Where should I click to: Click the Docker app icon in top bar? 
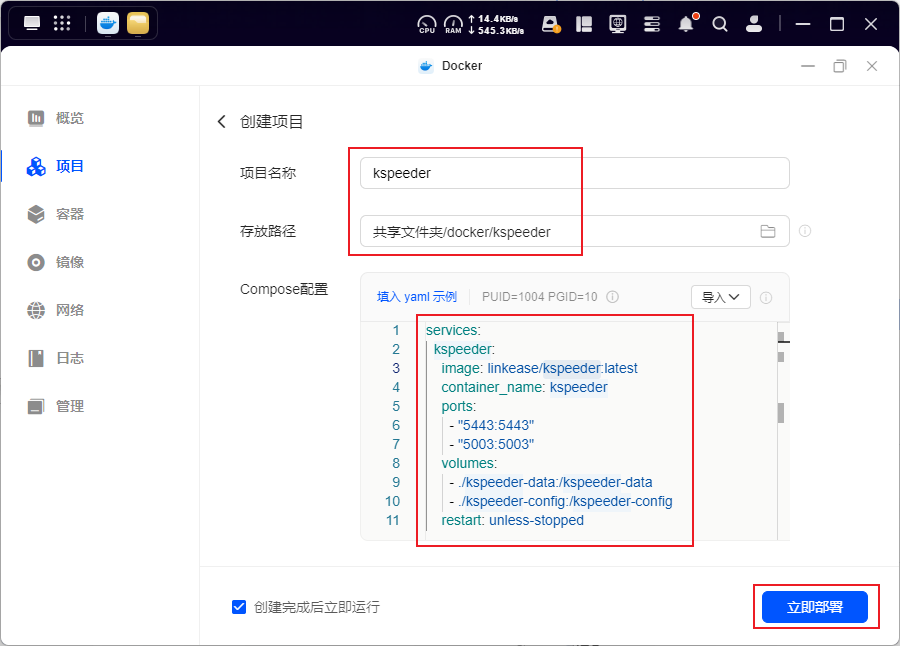point(108,24)
